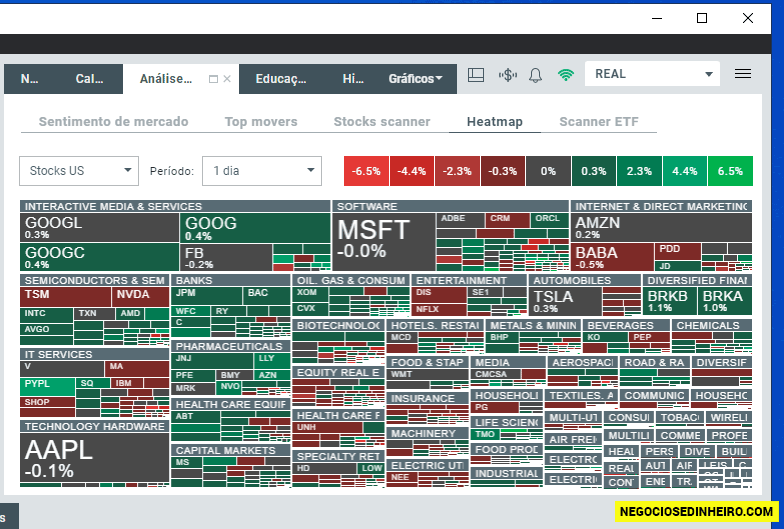Click the Entertainment sector header
Viewport: 784px width, 529px height.
pos(468,280)
